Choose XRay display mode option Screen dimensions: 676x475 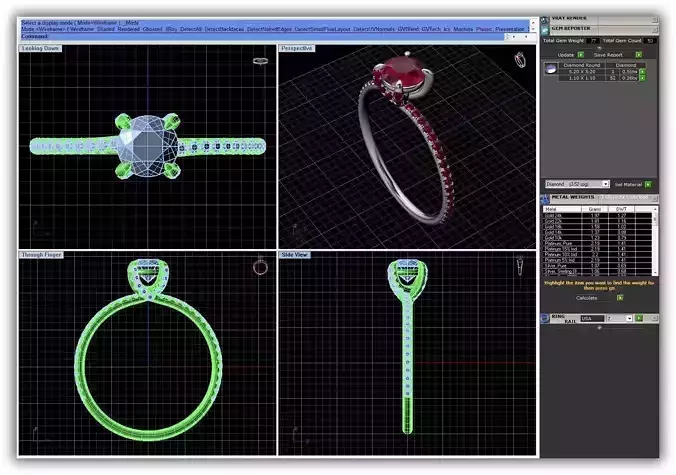click(171, 29)
